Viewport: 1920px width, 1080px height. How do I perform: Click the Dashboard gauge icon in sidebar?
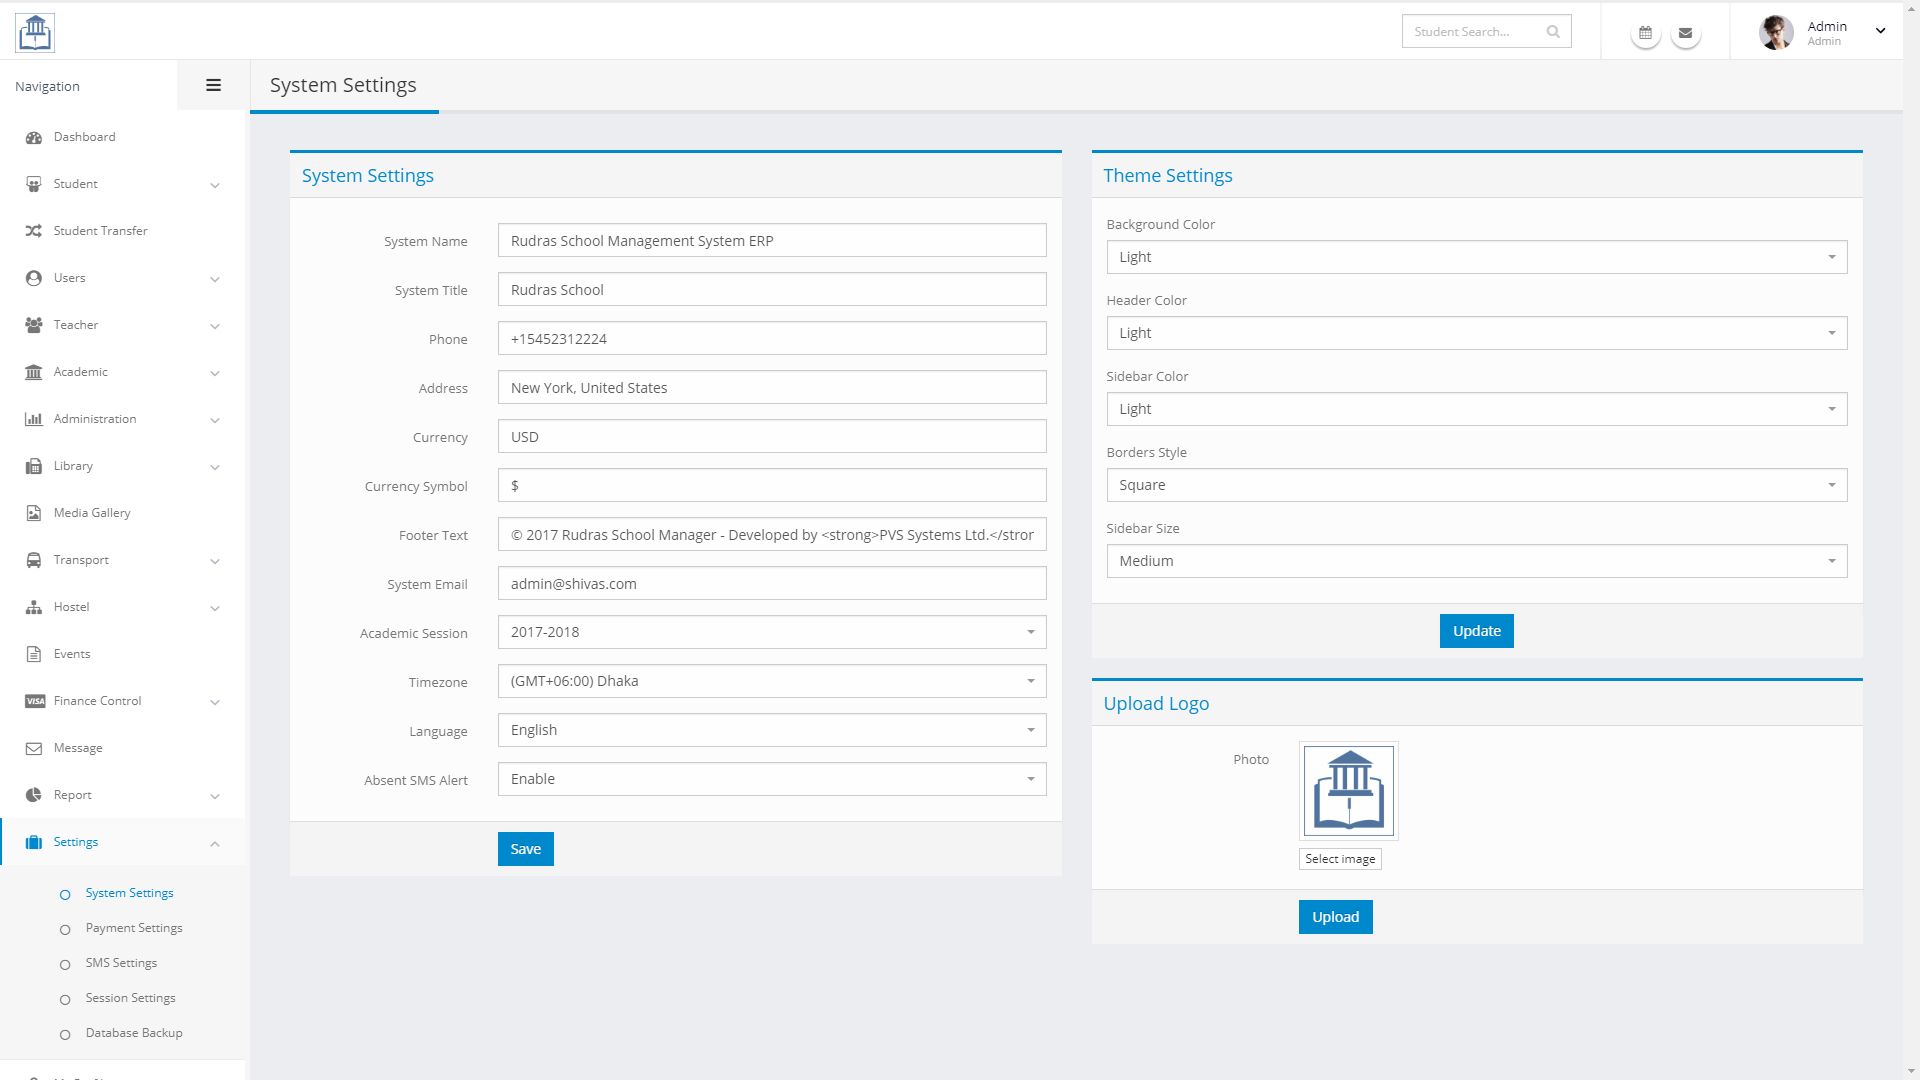pos(34,138)
